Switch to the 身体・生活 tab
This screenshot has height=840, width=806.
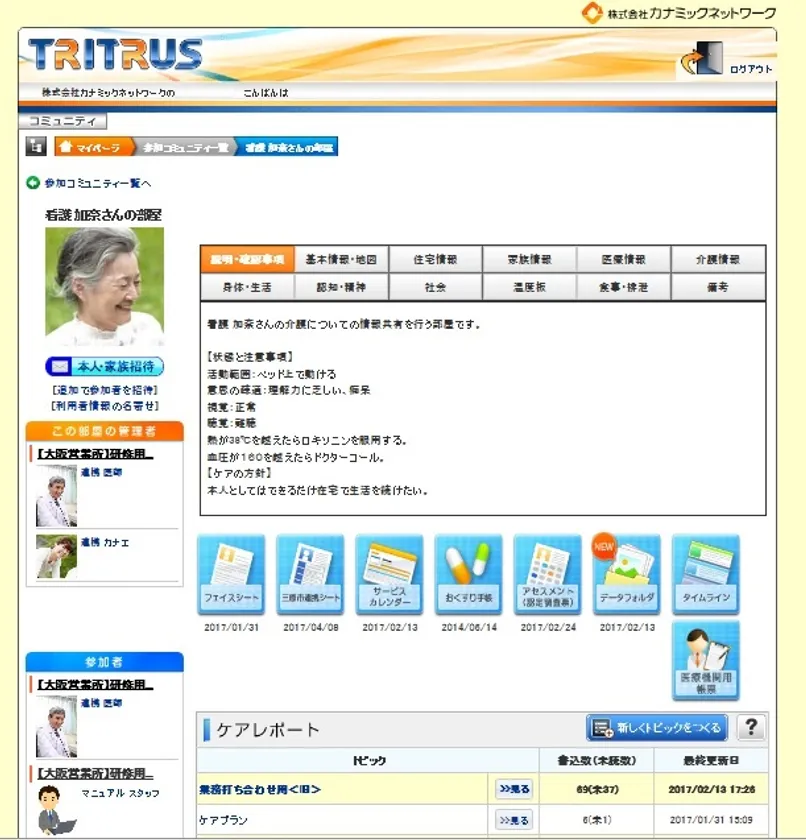click(x=247, y=287)
